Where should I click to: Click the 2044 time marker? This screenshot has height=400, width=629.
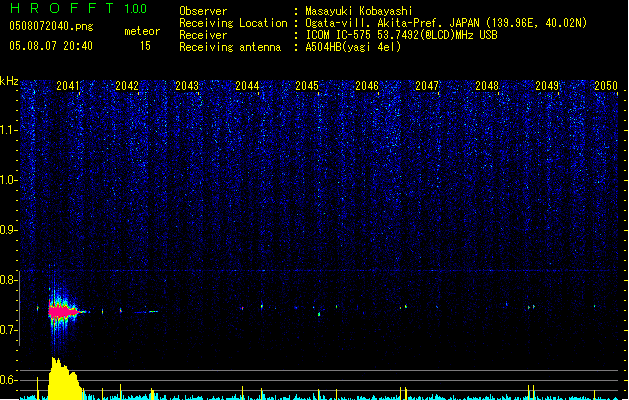[247, 85]
